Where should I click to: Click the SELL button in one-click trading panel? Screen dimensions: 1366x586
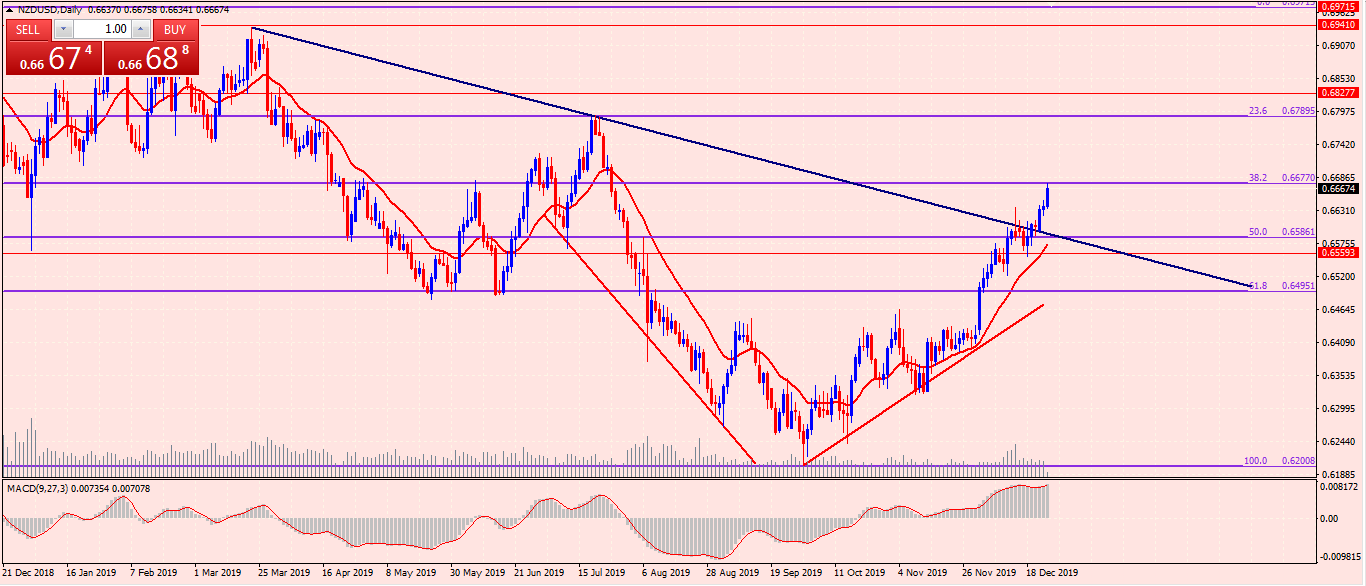27,29
